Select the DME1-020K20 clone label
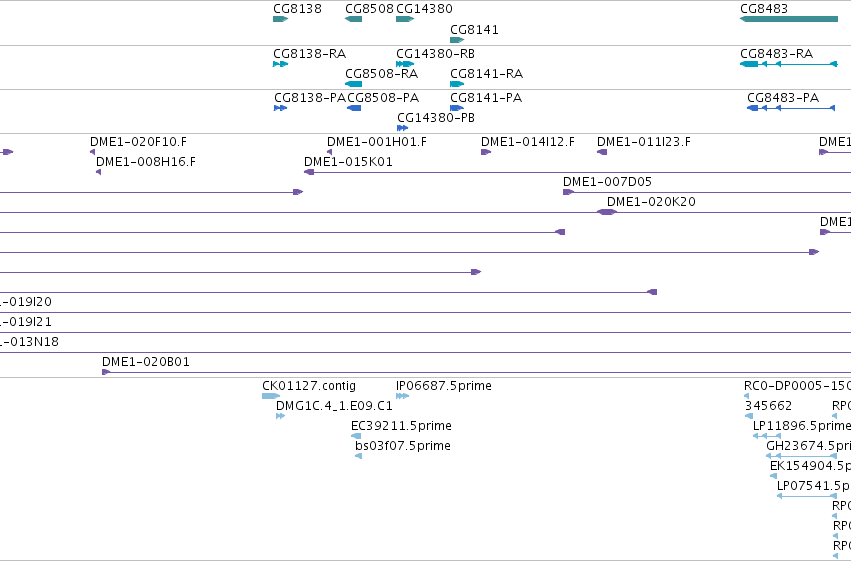The height and width of the screenshot is (561, 851). click(x=651, y=202)
